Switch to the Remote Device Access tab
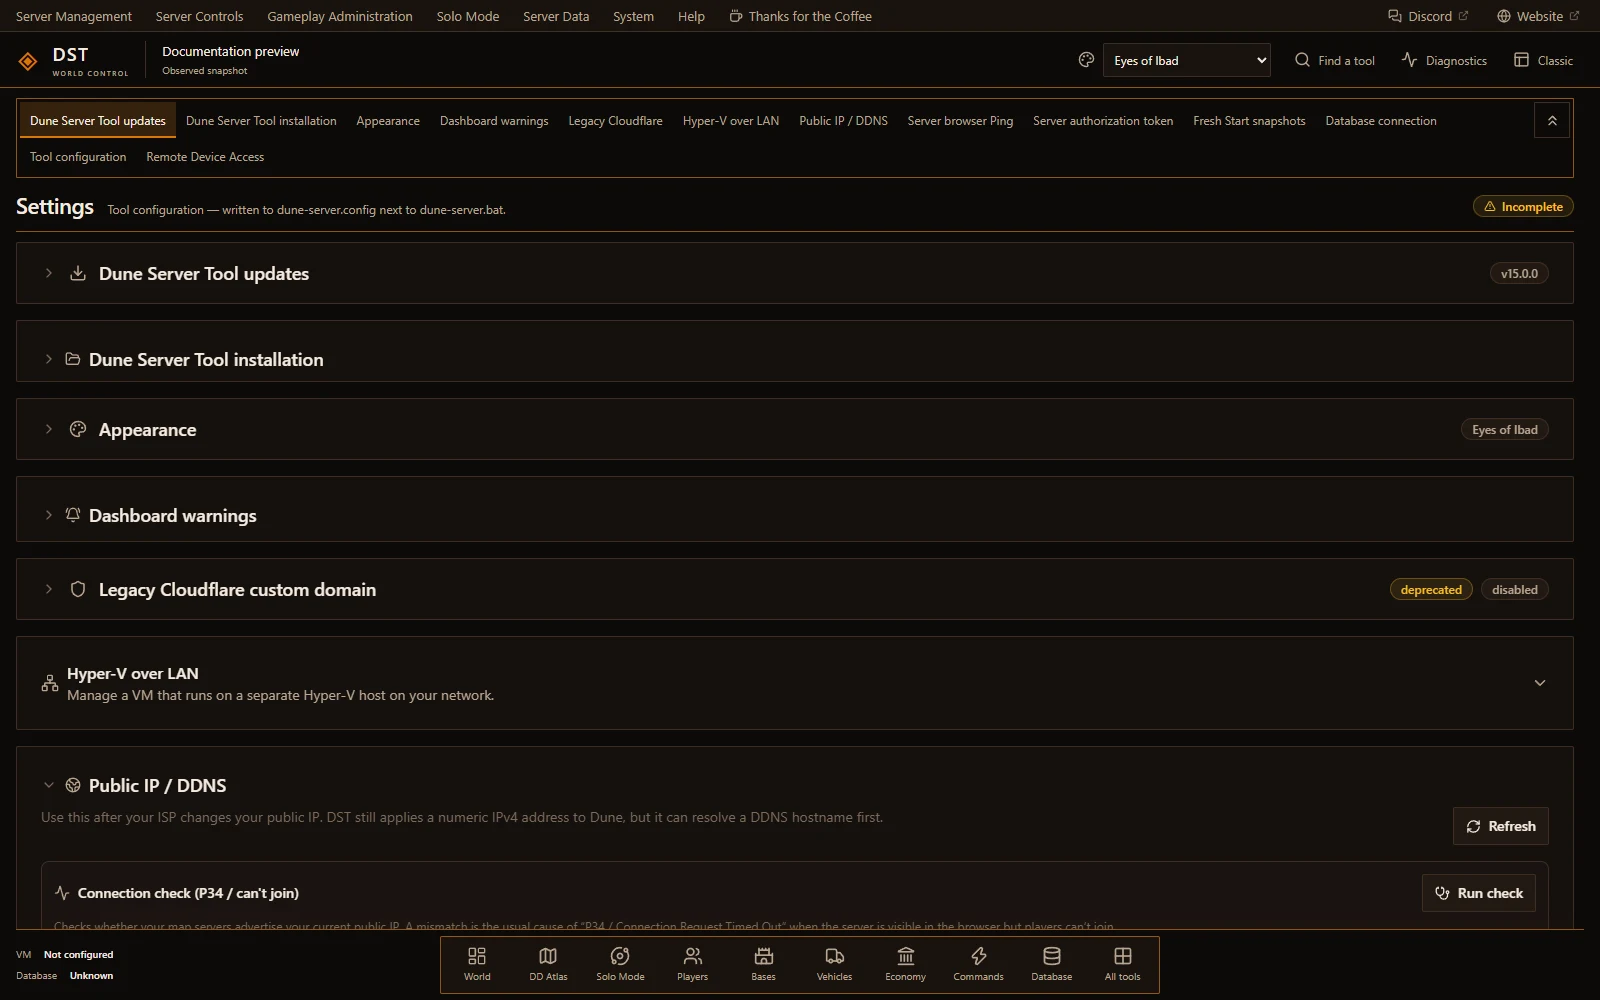The height and width of the screenshot is (1000, 1600). (205, 157)
